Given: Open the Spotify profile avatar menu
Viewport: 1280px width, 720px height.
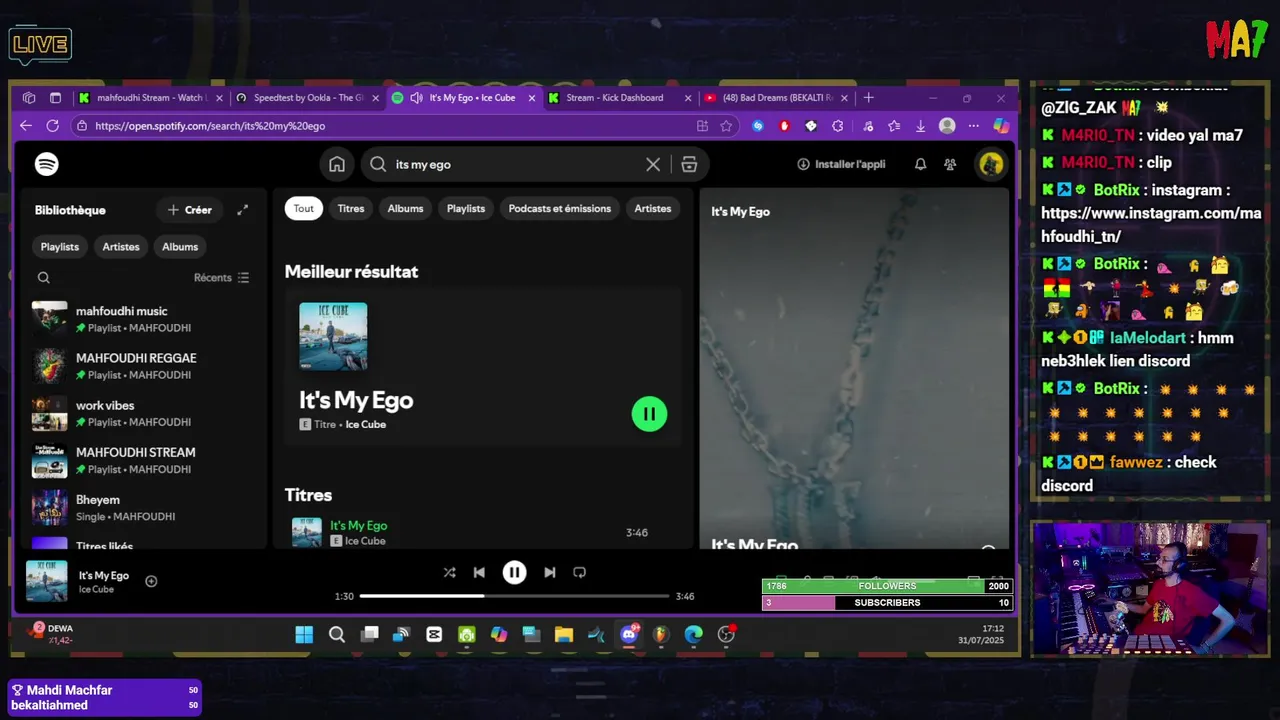Looking at the screenshot, I should (991, 164).
